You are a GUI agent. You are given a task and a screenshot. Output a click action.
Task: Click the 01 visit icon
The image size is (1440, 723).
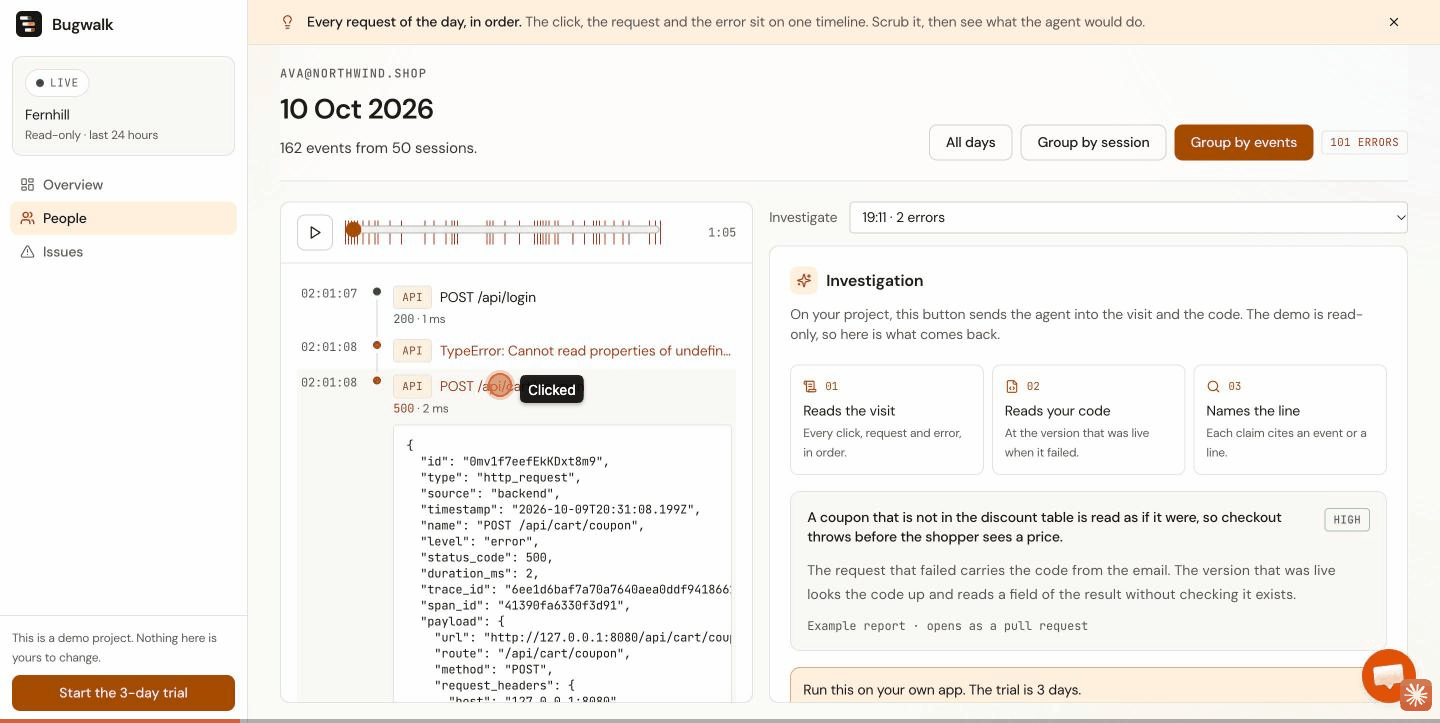point(810,386)
